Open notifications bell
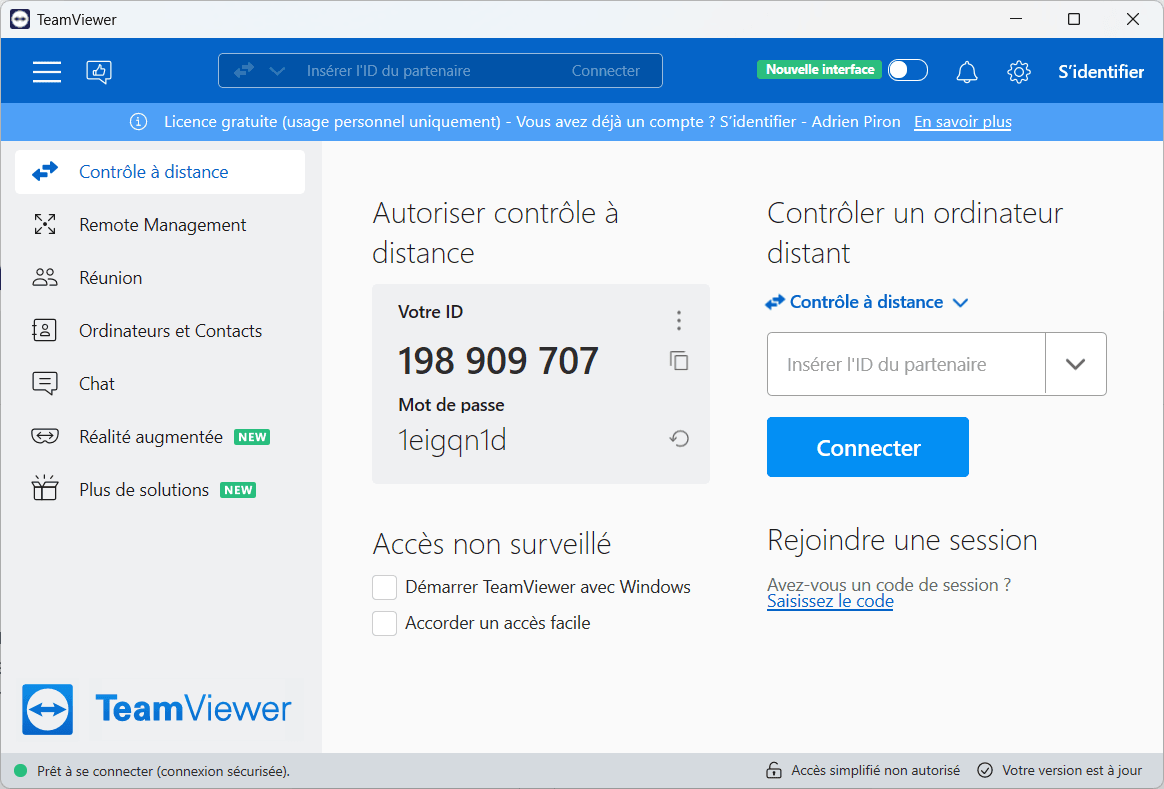Image resolution: width=1164 pixels, height=789 pixels. (967, 72)
